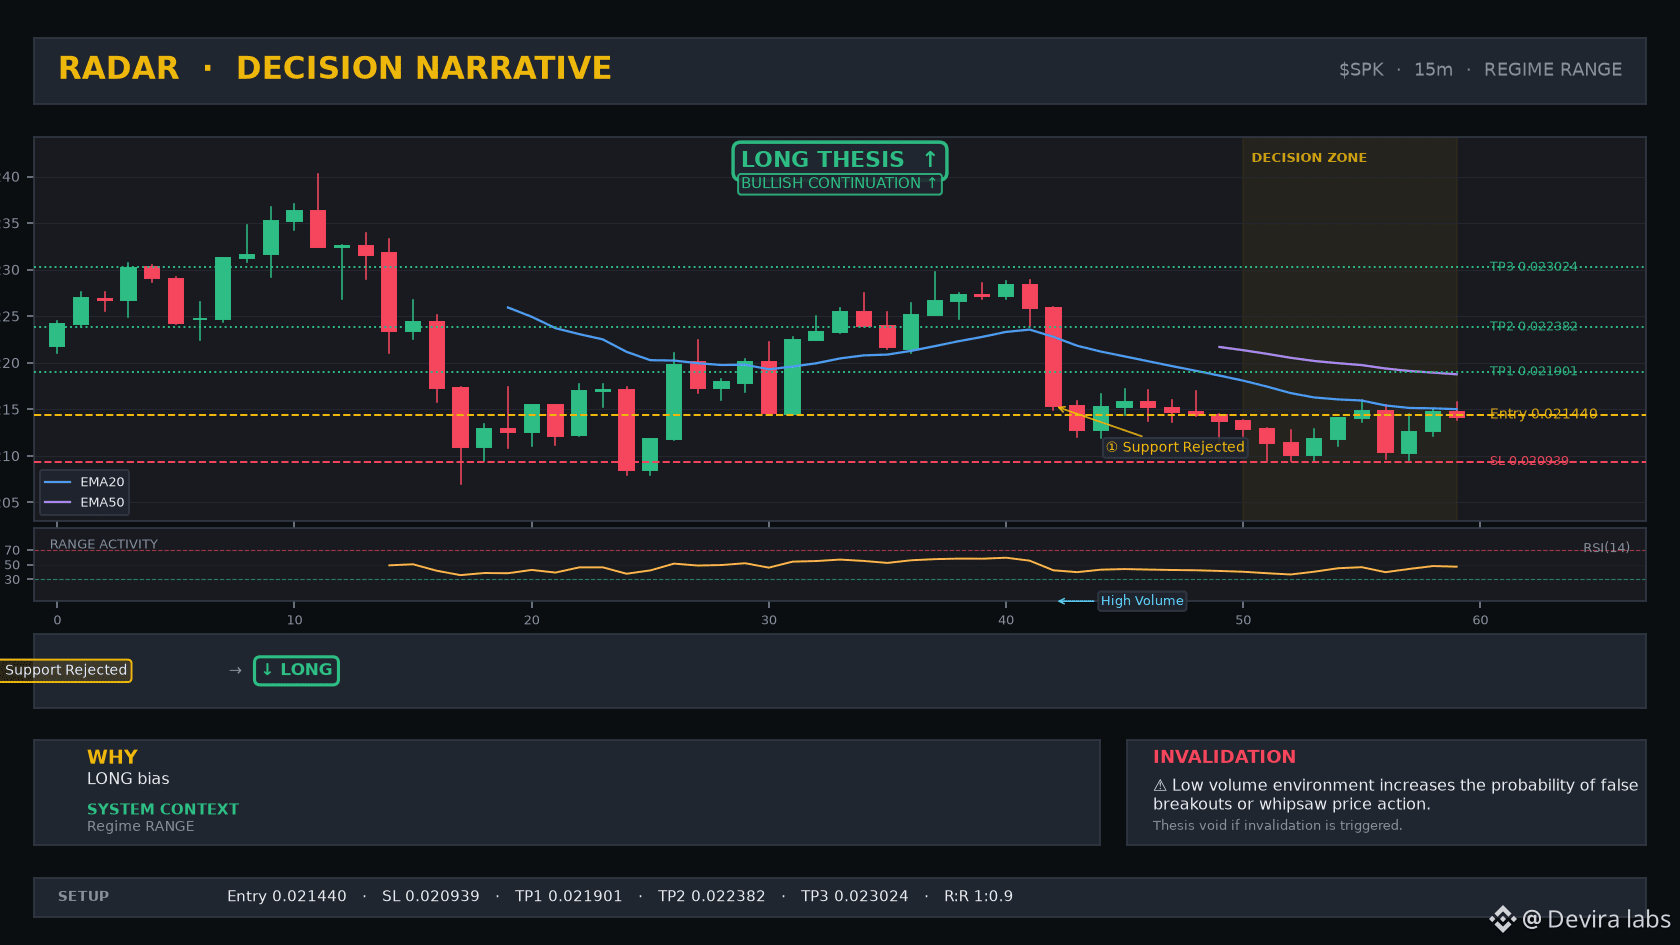Click the Thesis void if invalidation note
This screenshot has width=1680, height=945.
[x=1277, y=826]
